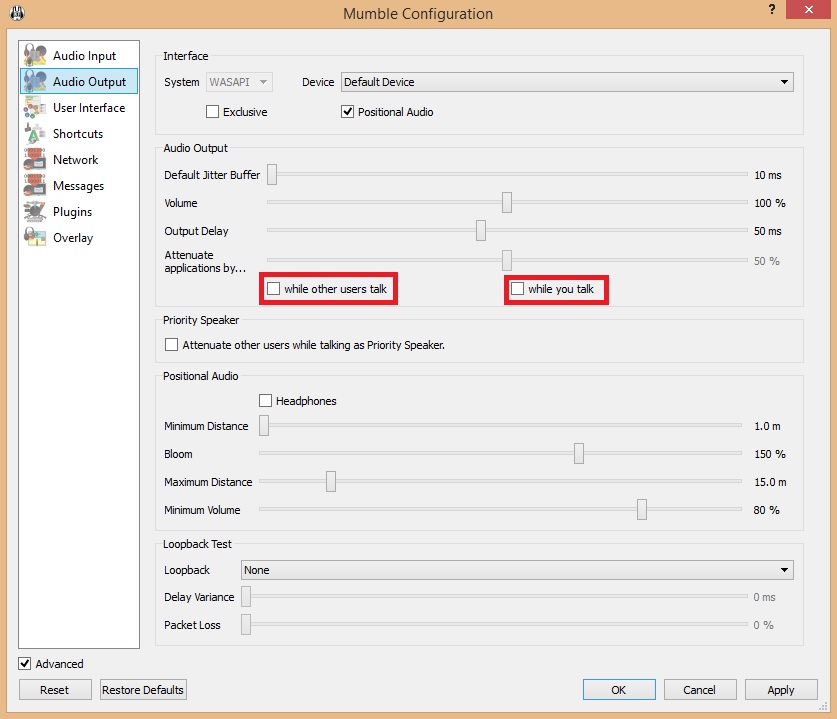Click the '150 %' bloom value
The image size is (837, 719).
(770, 454)
